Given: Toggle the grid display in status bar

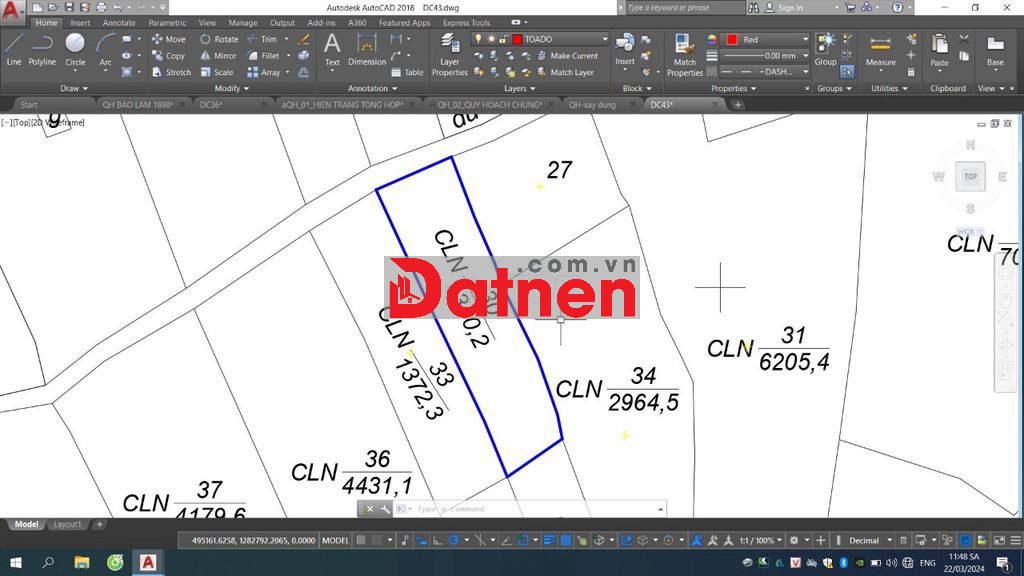Looking at the screenshot, I should pos(362,540).
